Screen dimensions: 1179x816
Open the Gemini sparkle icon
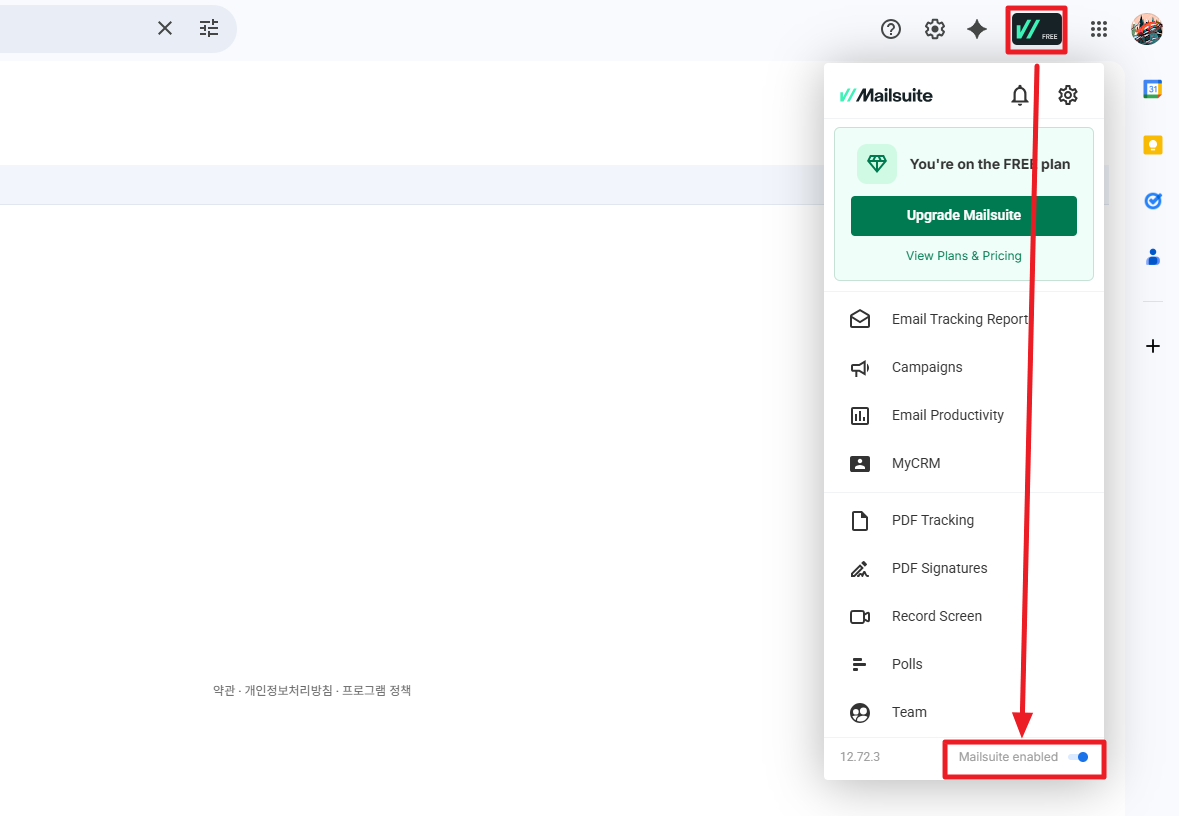[x=977, y=29]
